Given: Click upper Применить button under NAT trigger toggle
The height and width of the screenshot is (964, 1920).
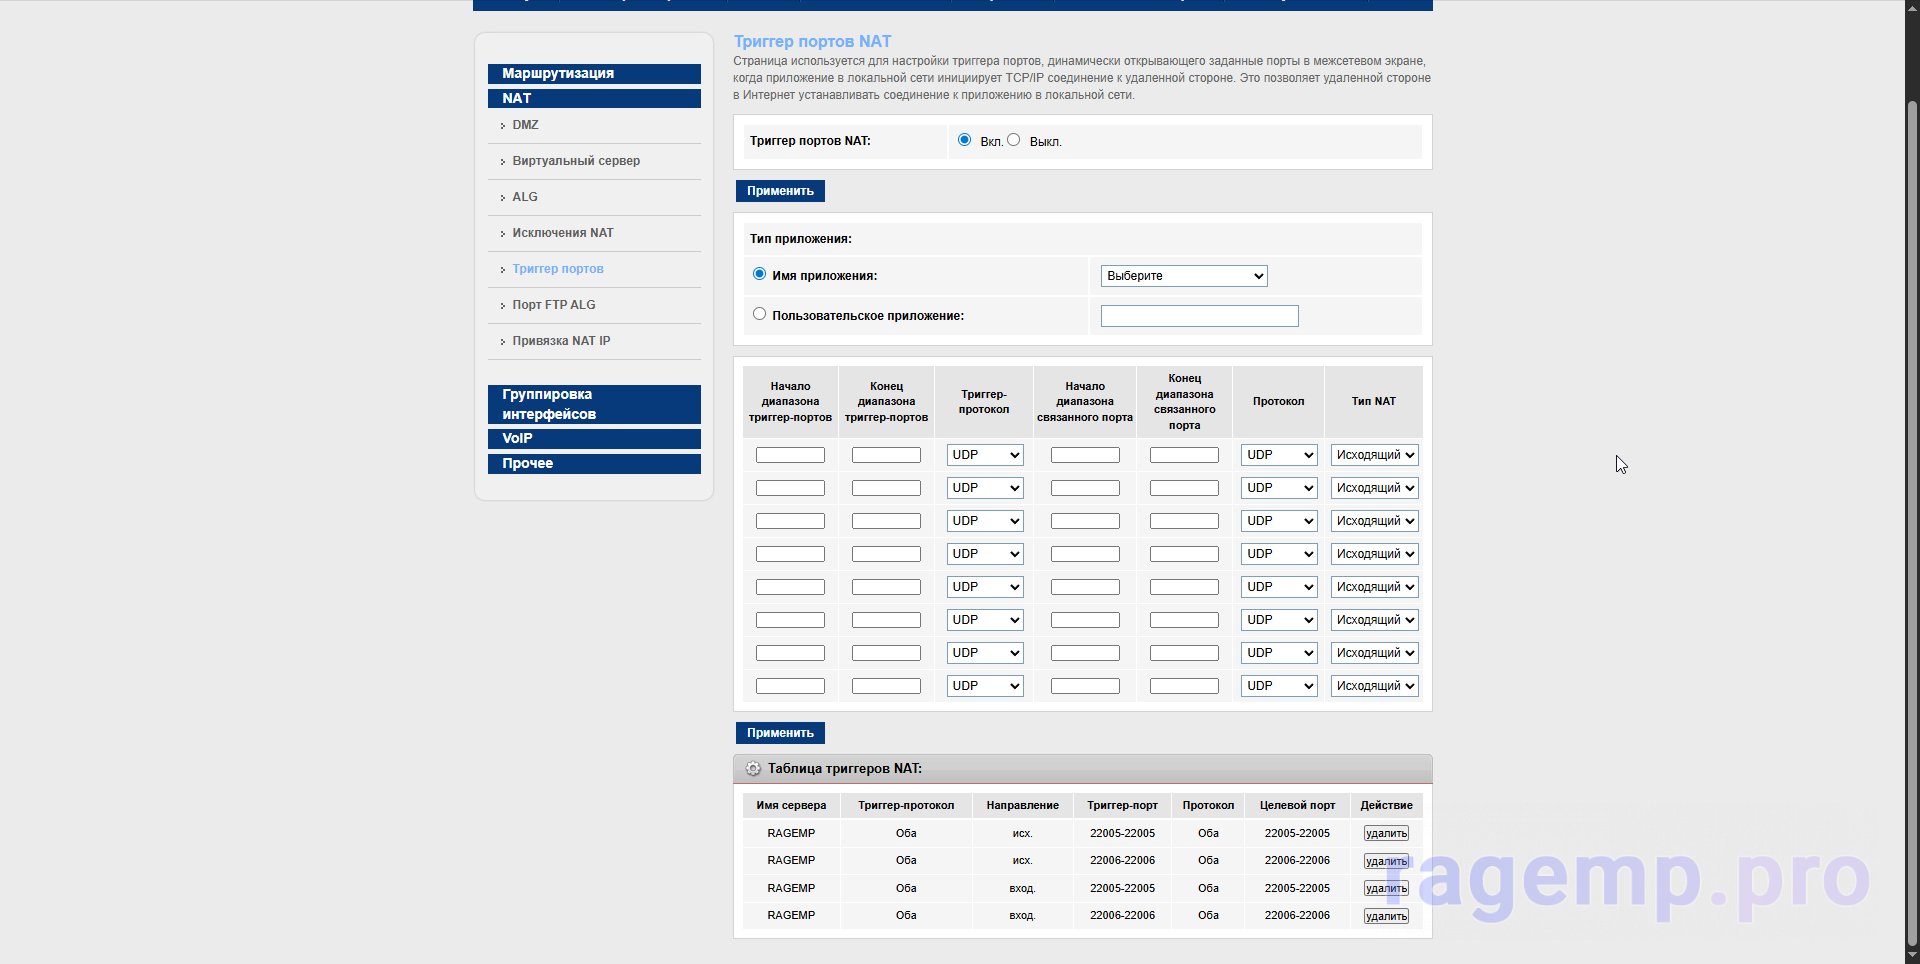Looking at the screenshot, I should point(780,191).
